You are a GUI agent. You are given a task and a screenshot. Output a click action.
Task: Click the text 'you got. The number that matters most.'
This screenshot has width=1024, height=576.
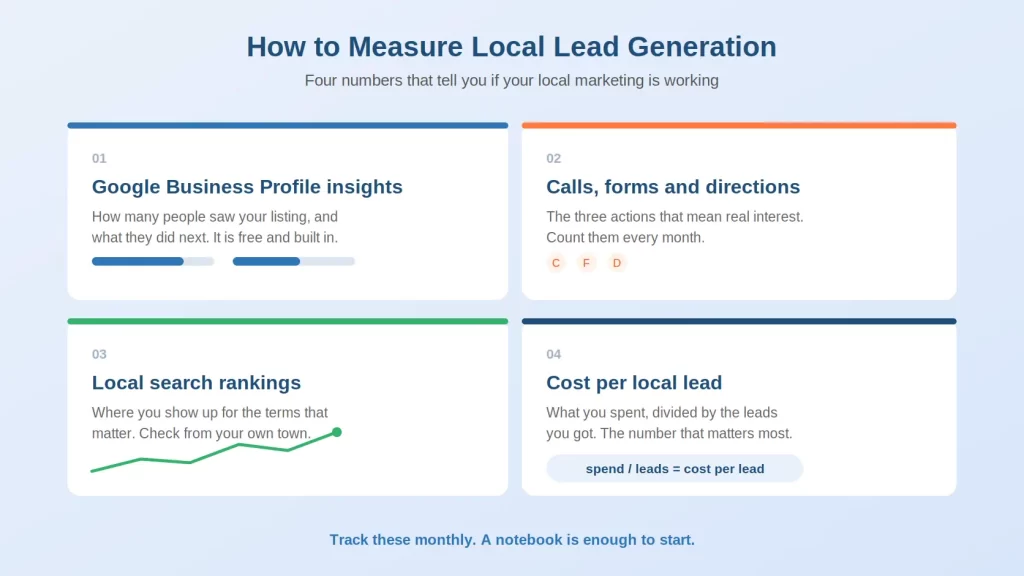[x=669, y=434]
